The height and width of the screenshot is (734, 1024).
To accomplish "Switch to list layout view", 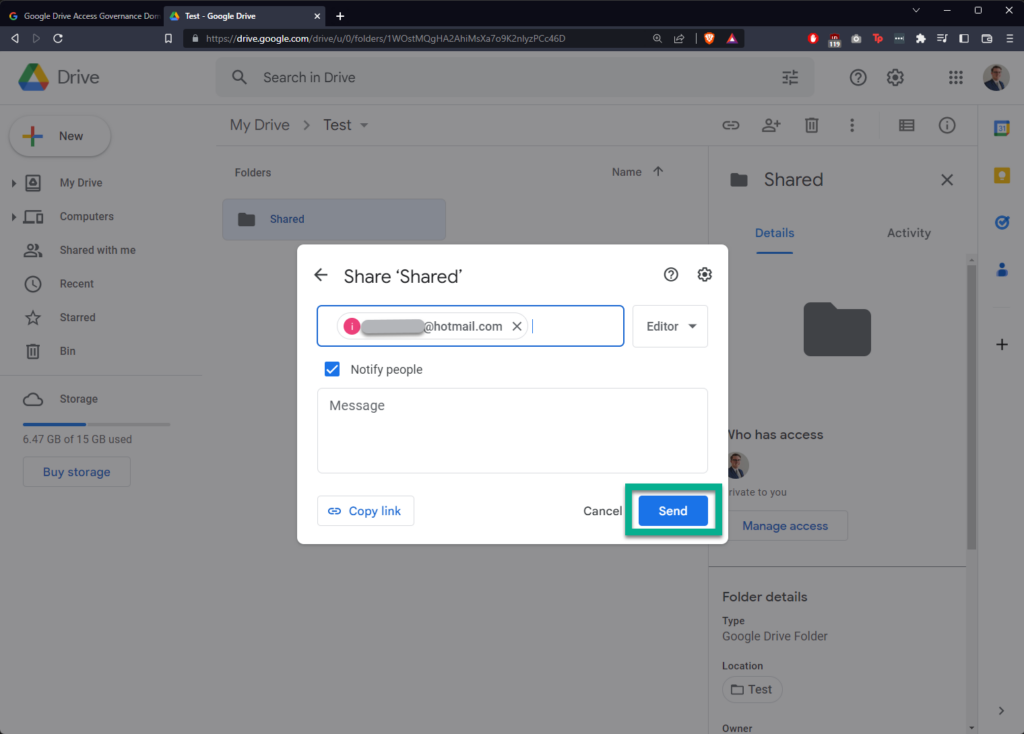I will click(x=906, y=125).
